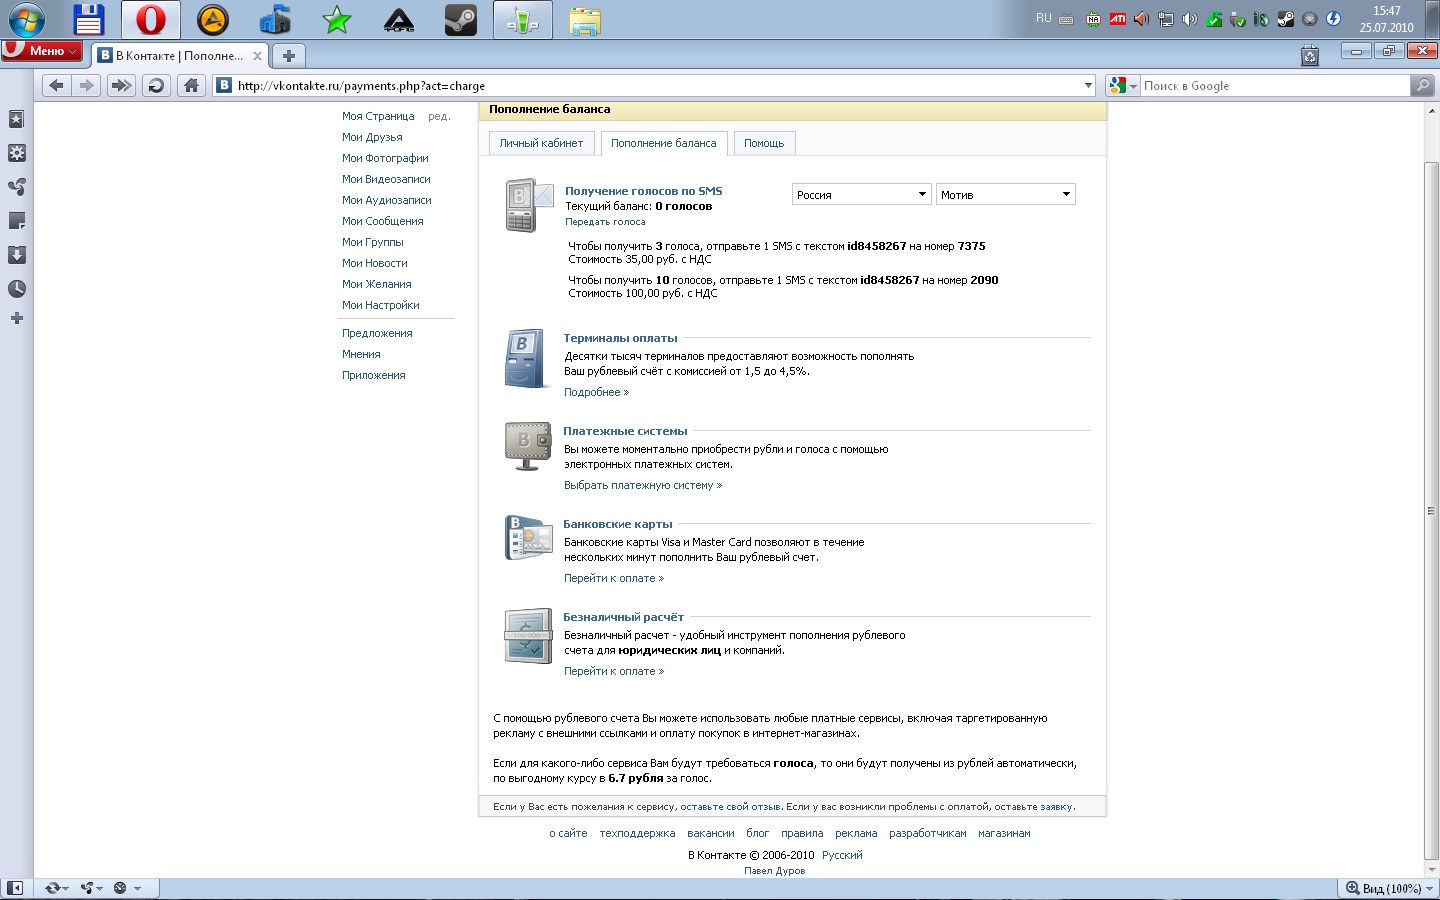Screen dimensions: 1440x900
Task: Click the RU language indicator in tray
Action: [x=1044, y=18]
